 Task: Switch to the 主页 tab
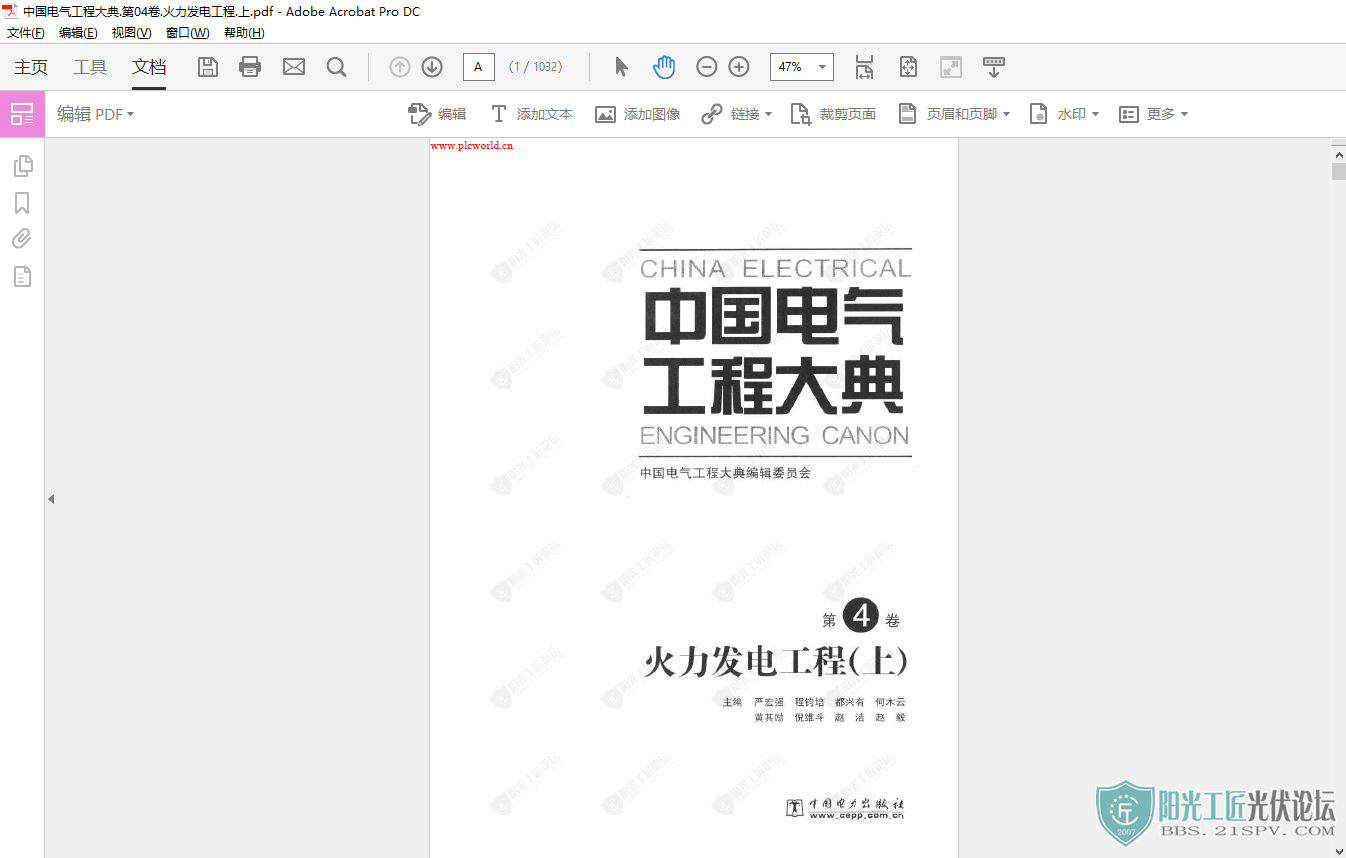point(31,67)
